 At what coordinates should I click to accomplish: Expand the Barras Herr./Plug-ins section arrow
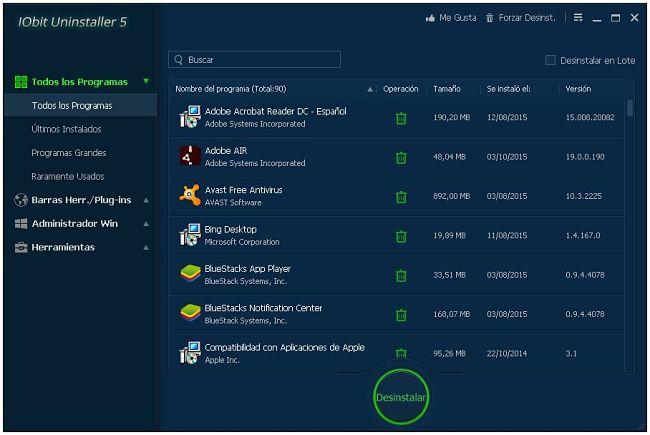click(x=146, y=200)
